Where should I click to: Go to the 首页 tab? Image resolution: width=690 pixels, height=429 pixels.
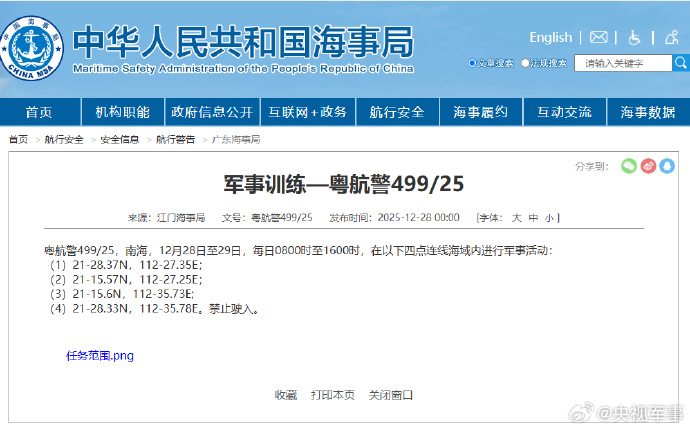[39, 112]
